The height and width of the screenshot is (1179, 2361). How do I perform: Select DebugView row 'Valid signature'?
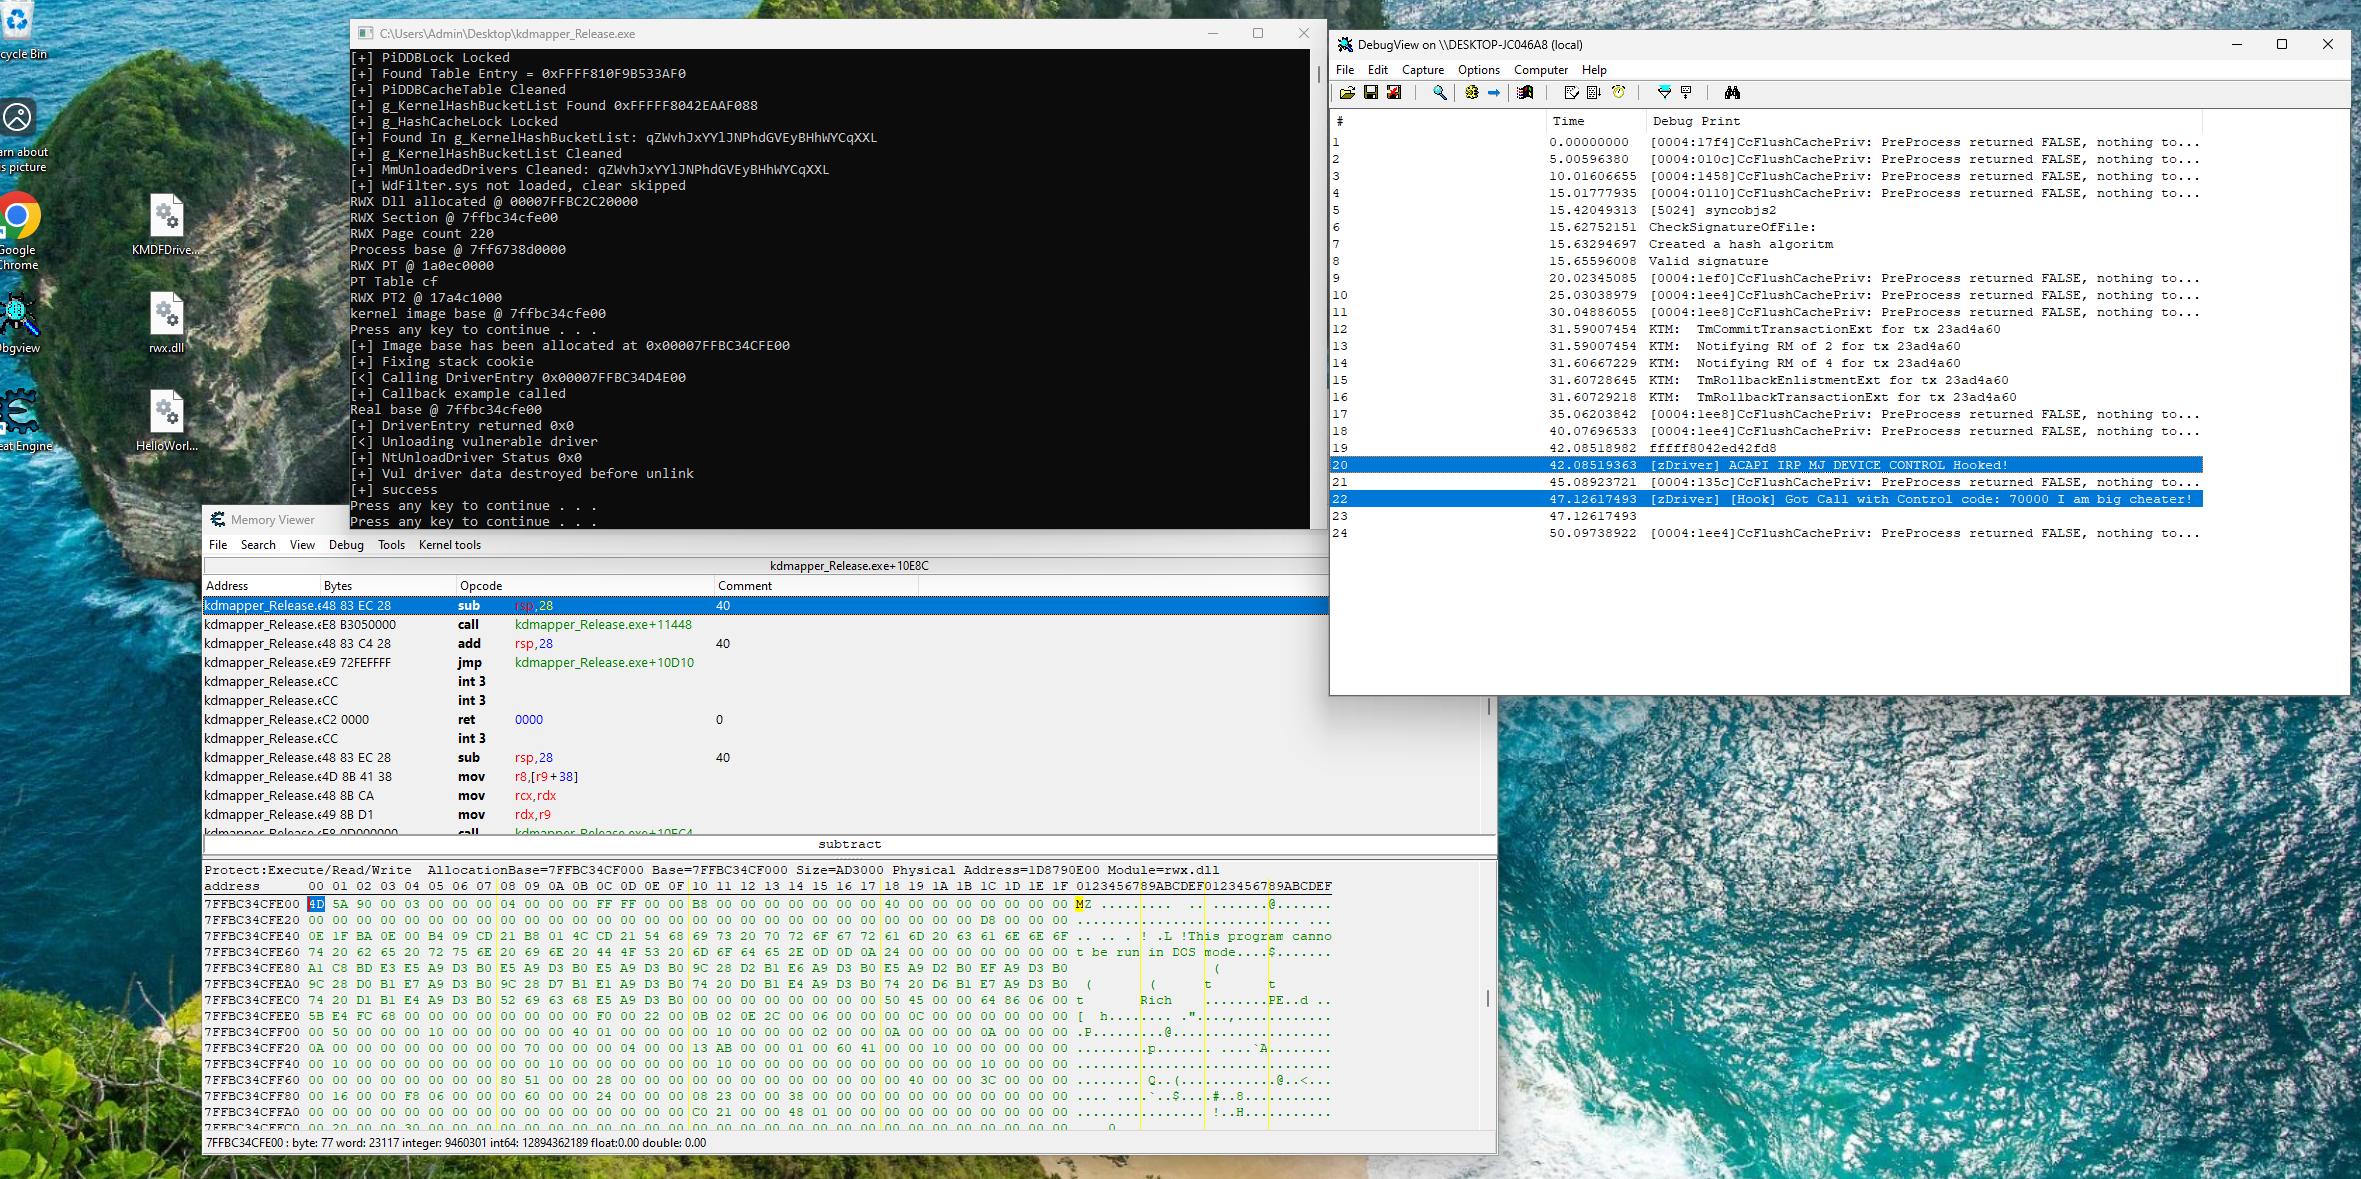click(1766, 261)
